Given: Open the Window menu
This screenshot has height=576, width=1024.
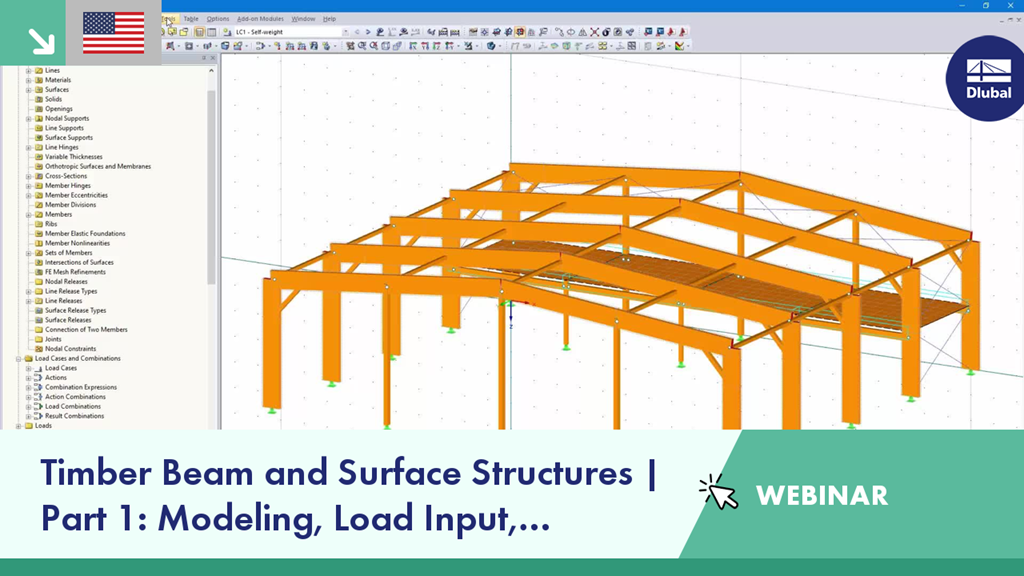Looking at the screenshot, I should coord(303,19).
